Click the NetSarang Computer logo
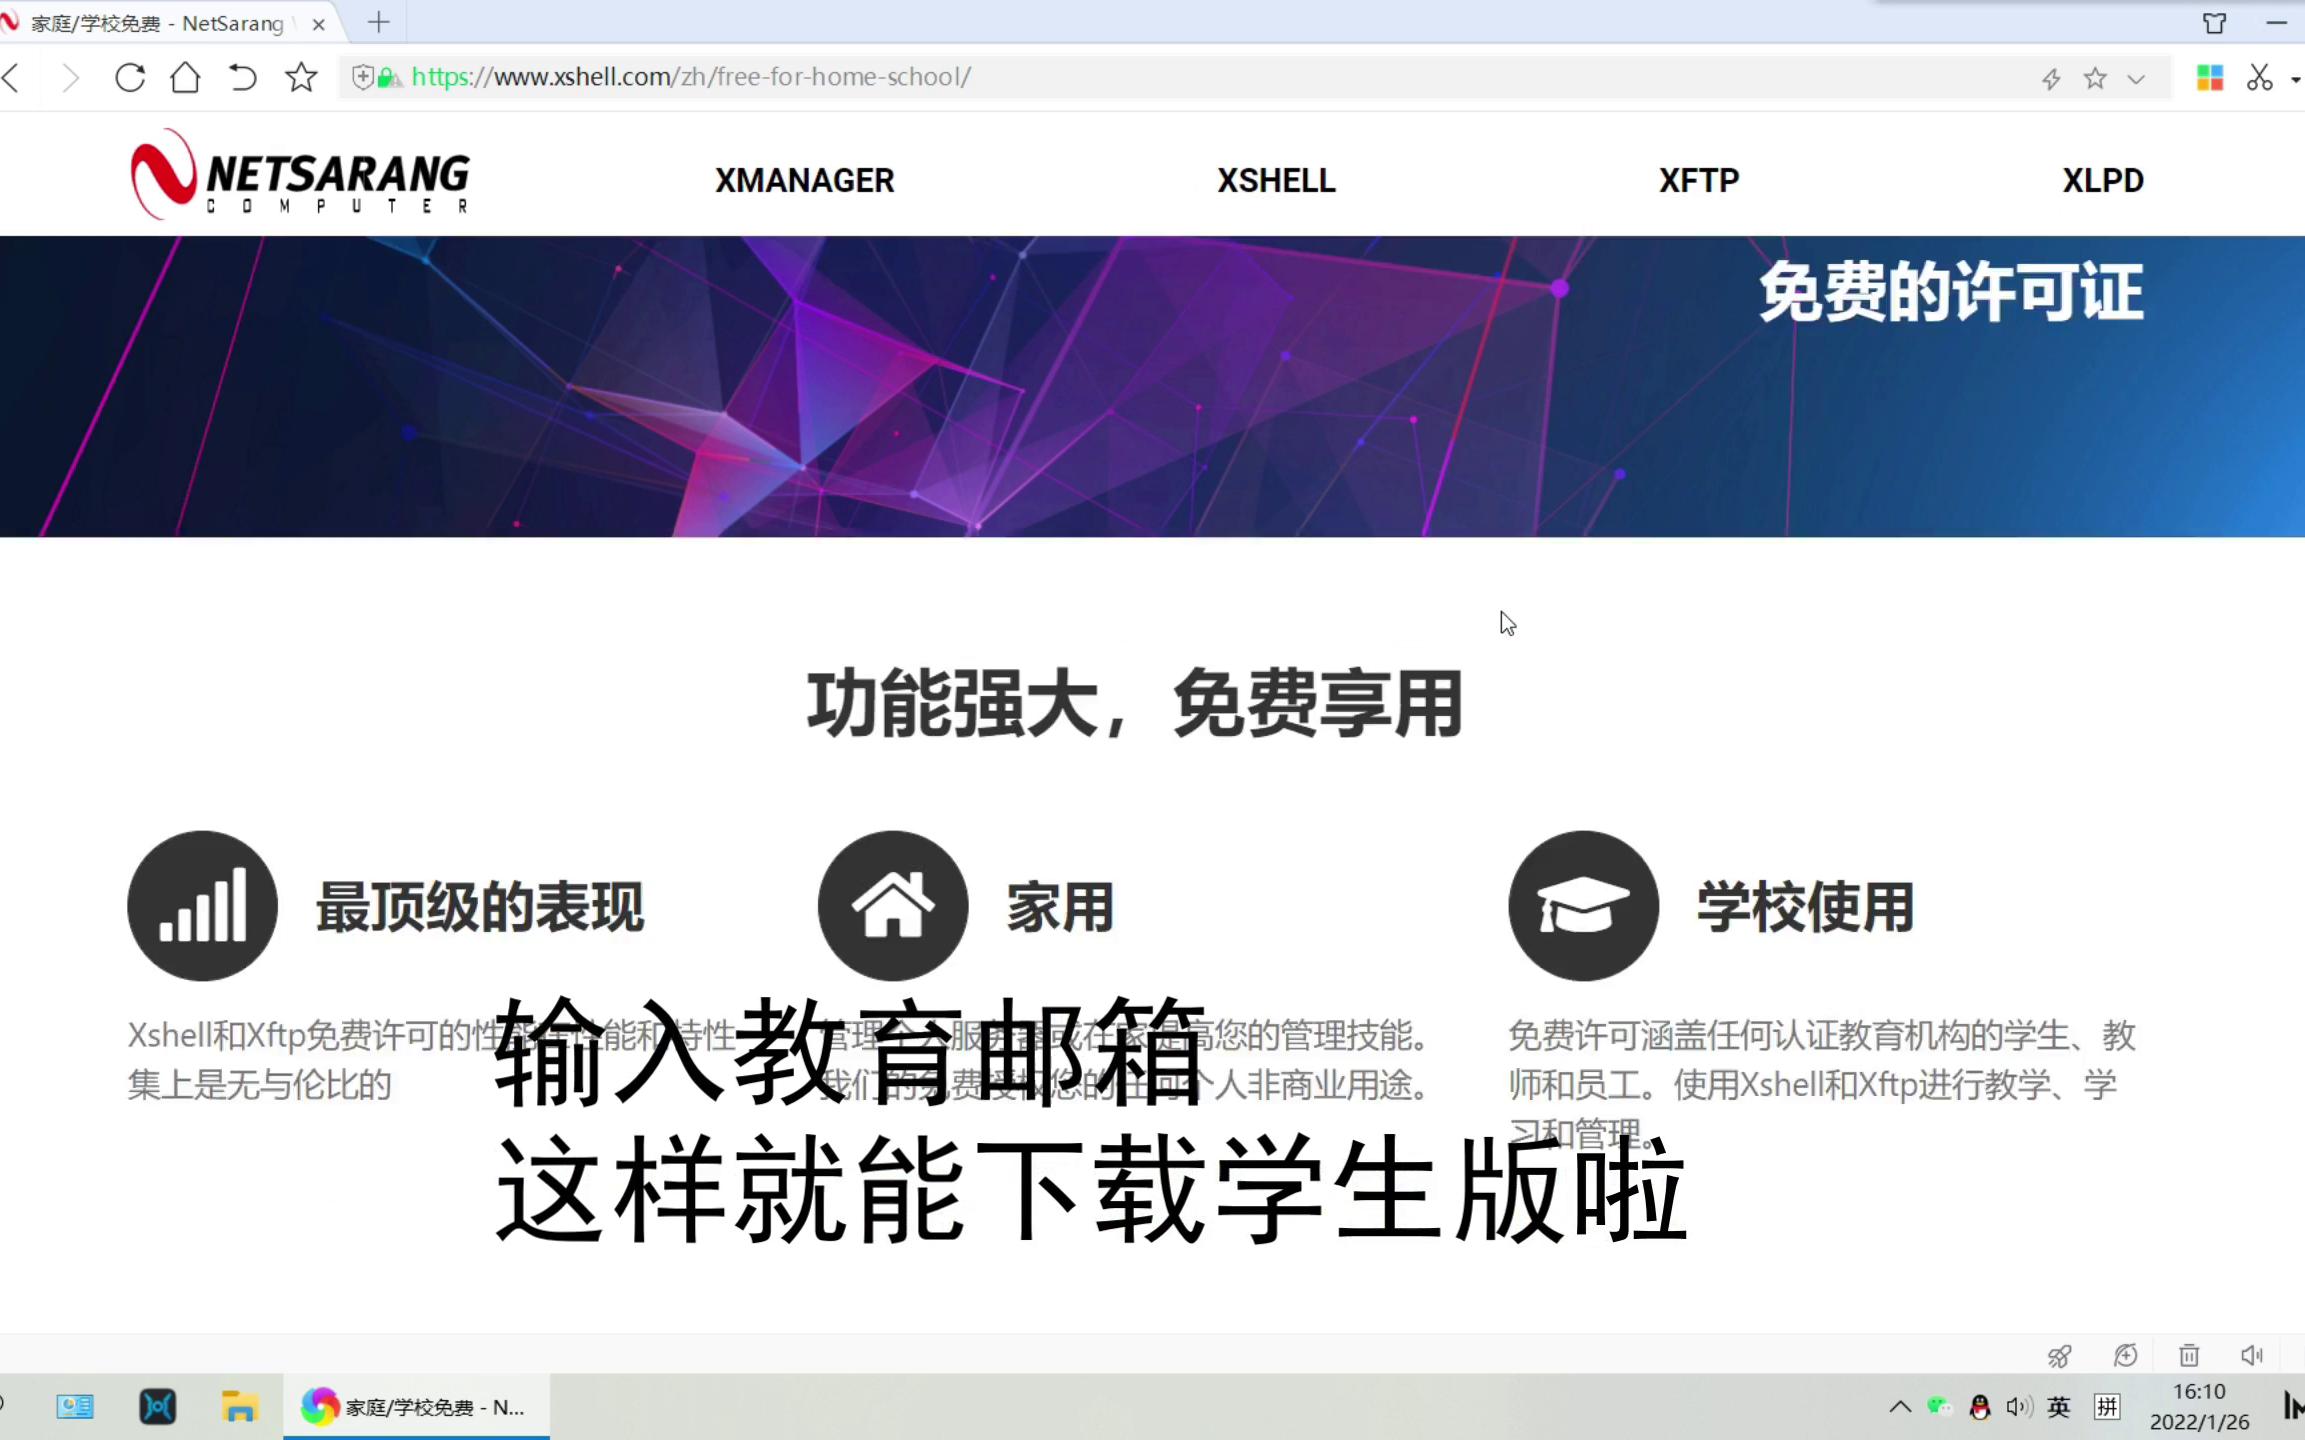2305x1440 pixels. pos(298,177)
